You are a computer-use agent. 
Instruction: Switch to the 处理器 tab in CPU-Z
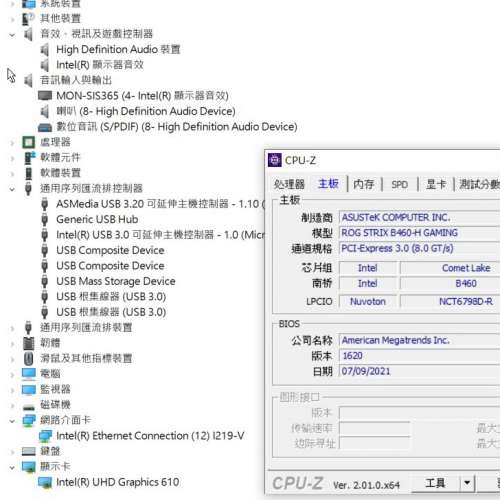tap(289, 184)
